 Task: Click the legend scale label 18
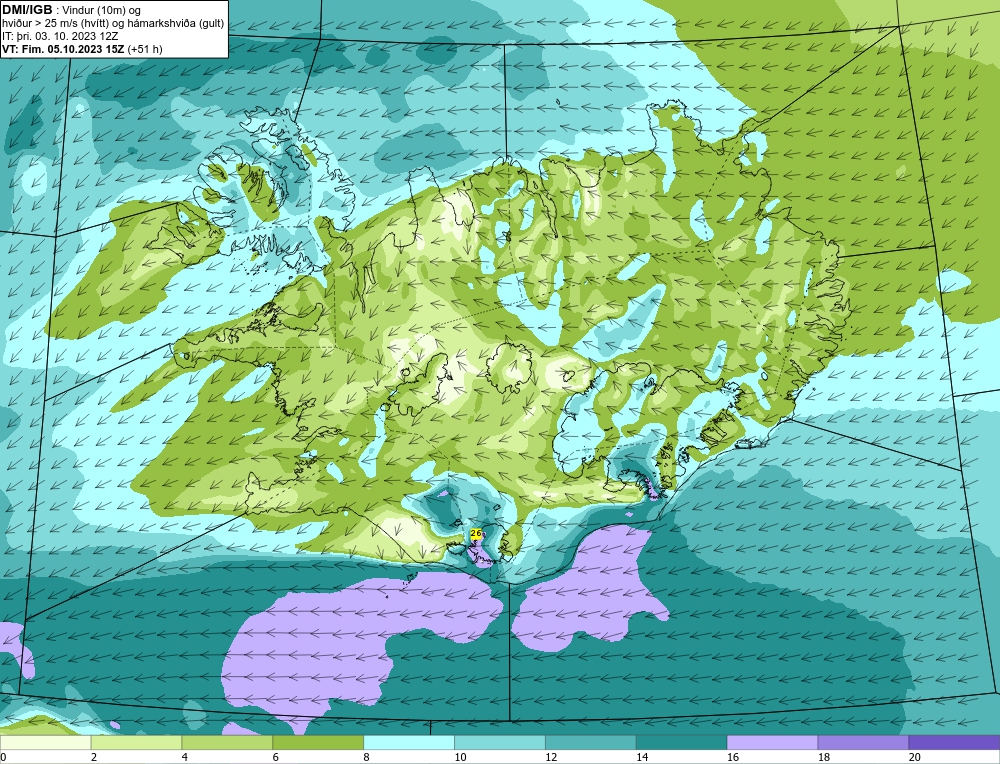pyautogui.click(x=823, y=757)
